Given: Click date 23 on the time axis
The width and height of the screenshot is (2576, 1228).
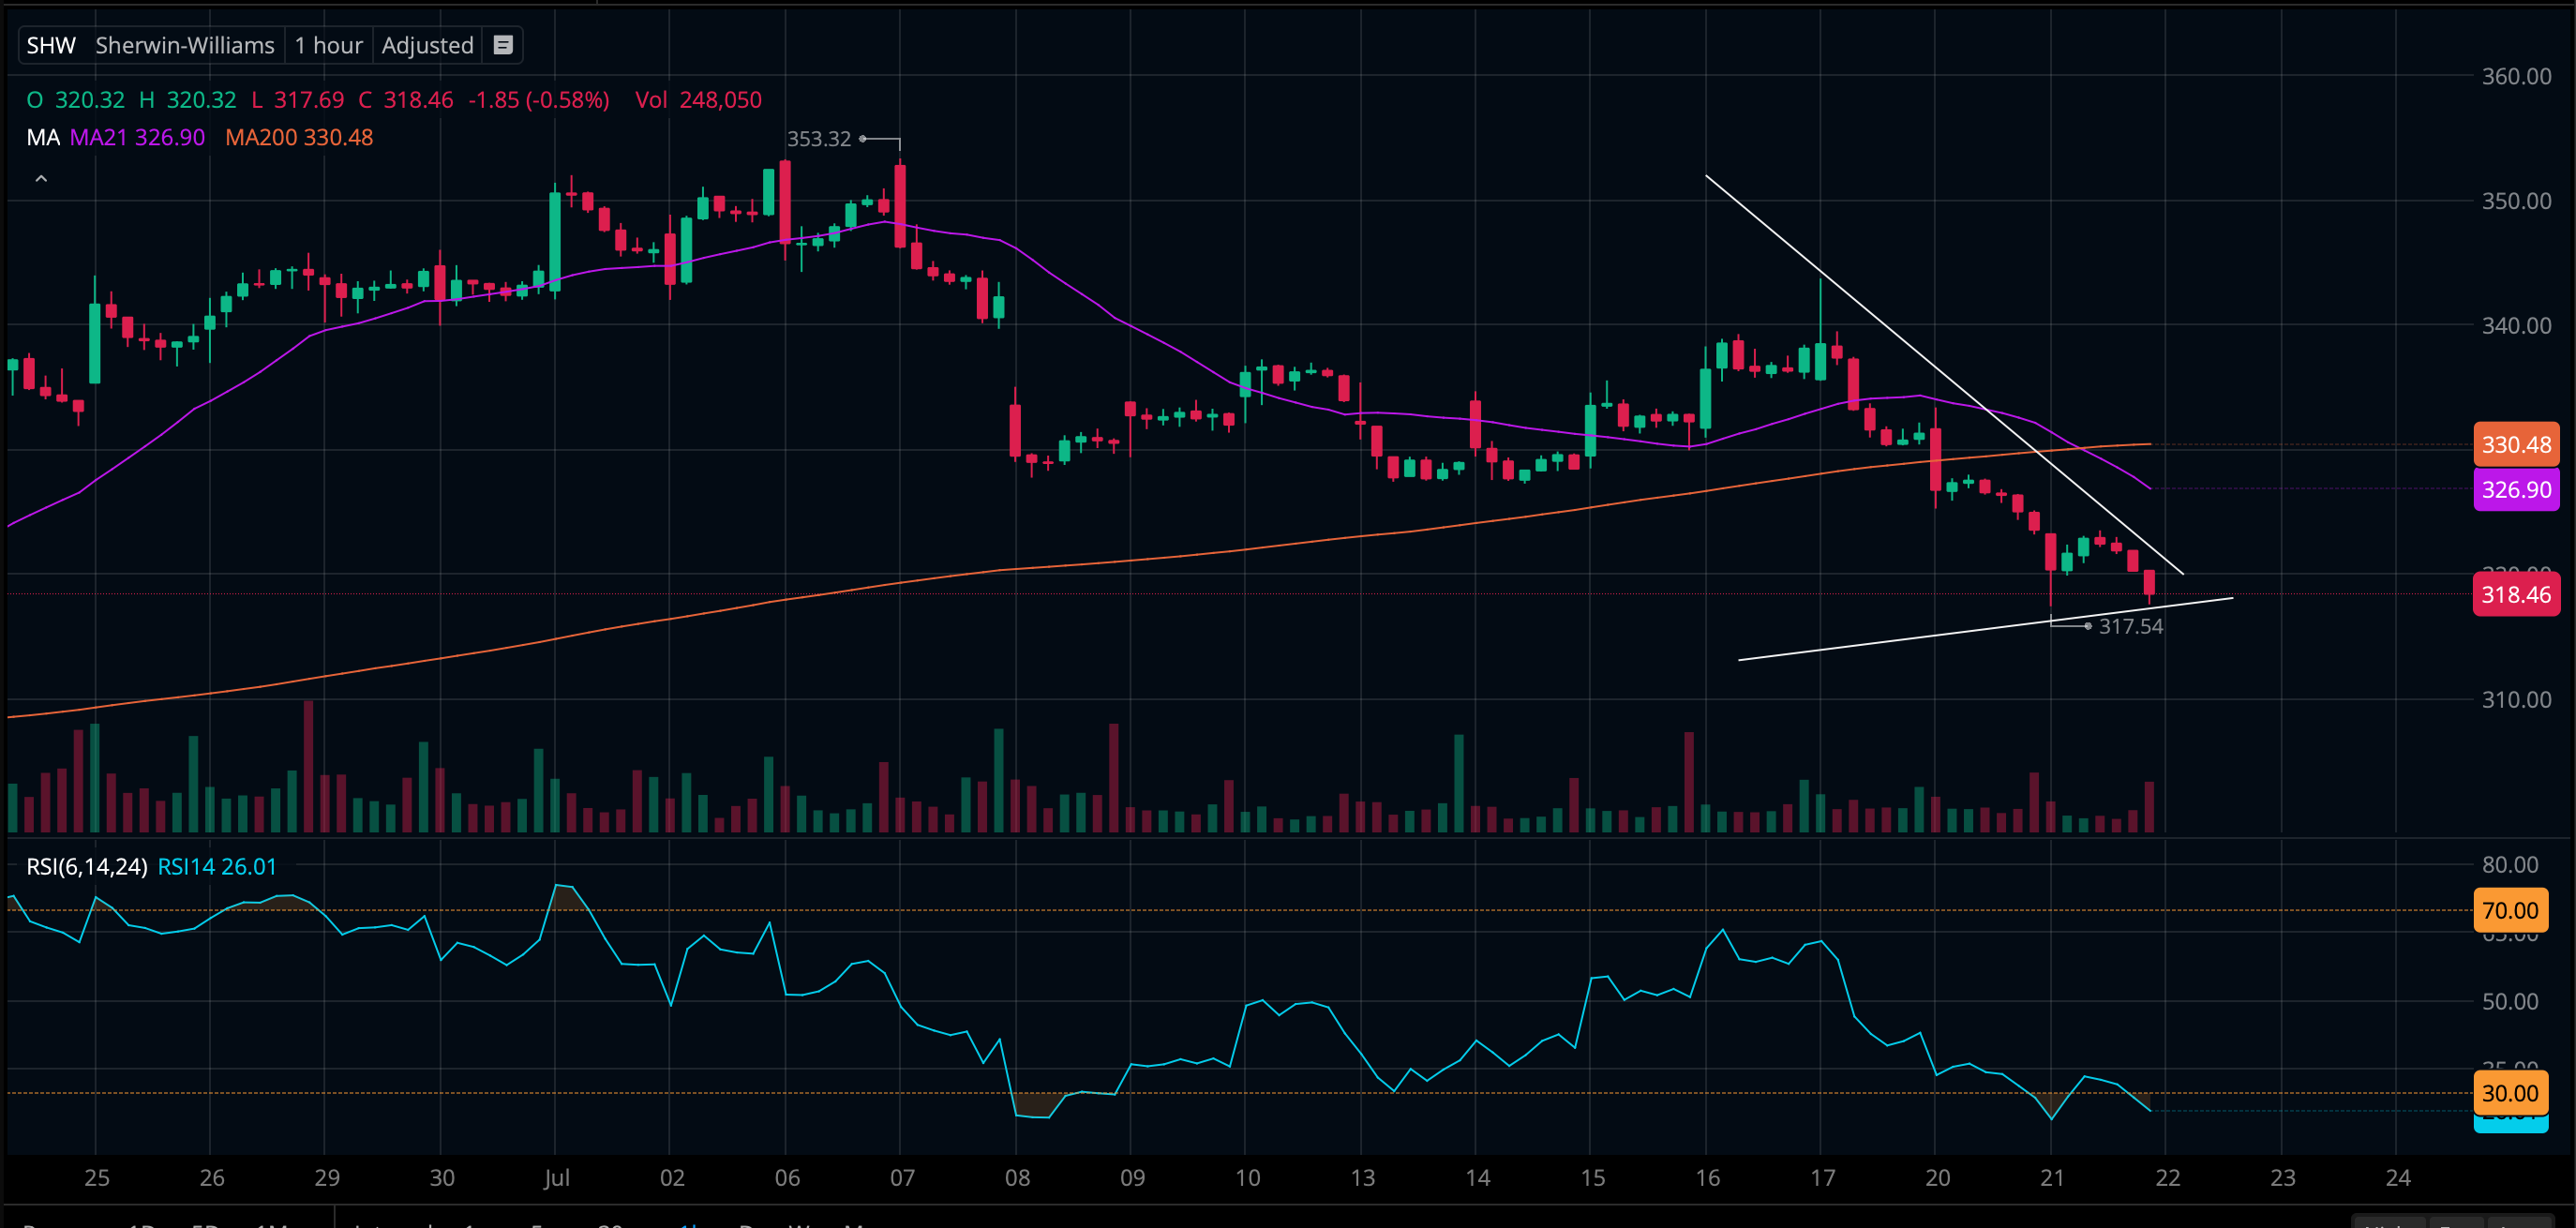Looking at the screenshot, I should coord(2282,1177).
